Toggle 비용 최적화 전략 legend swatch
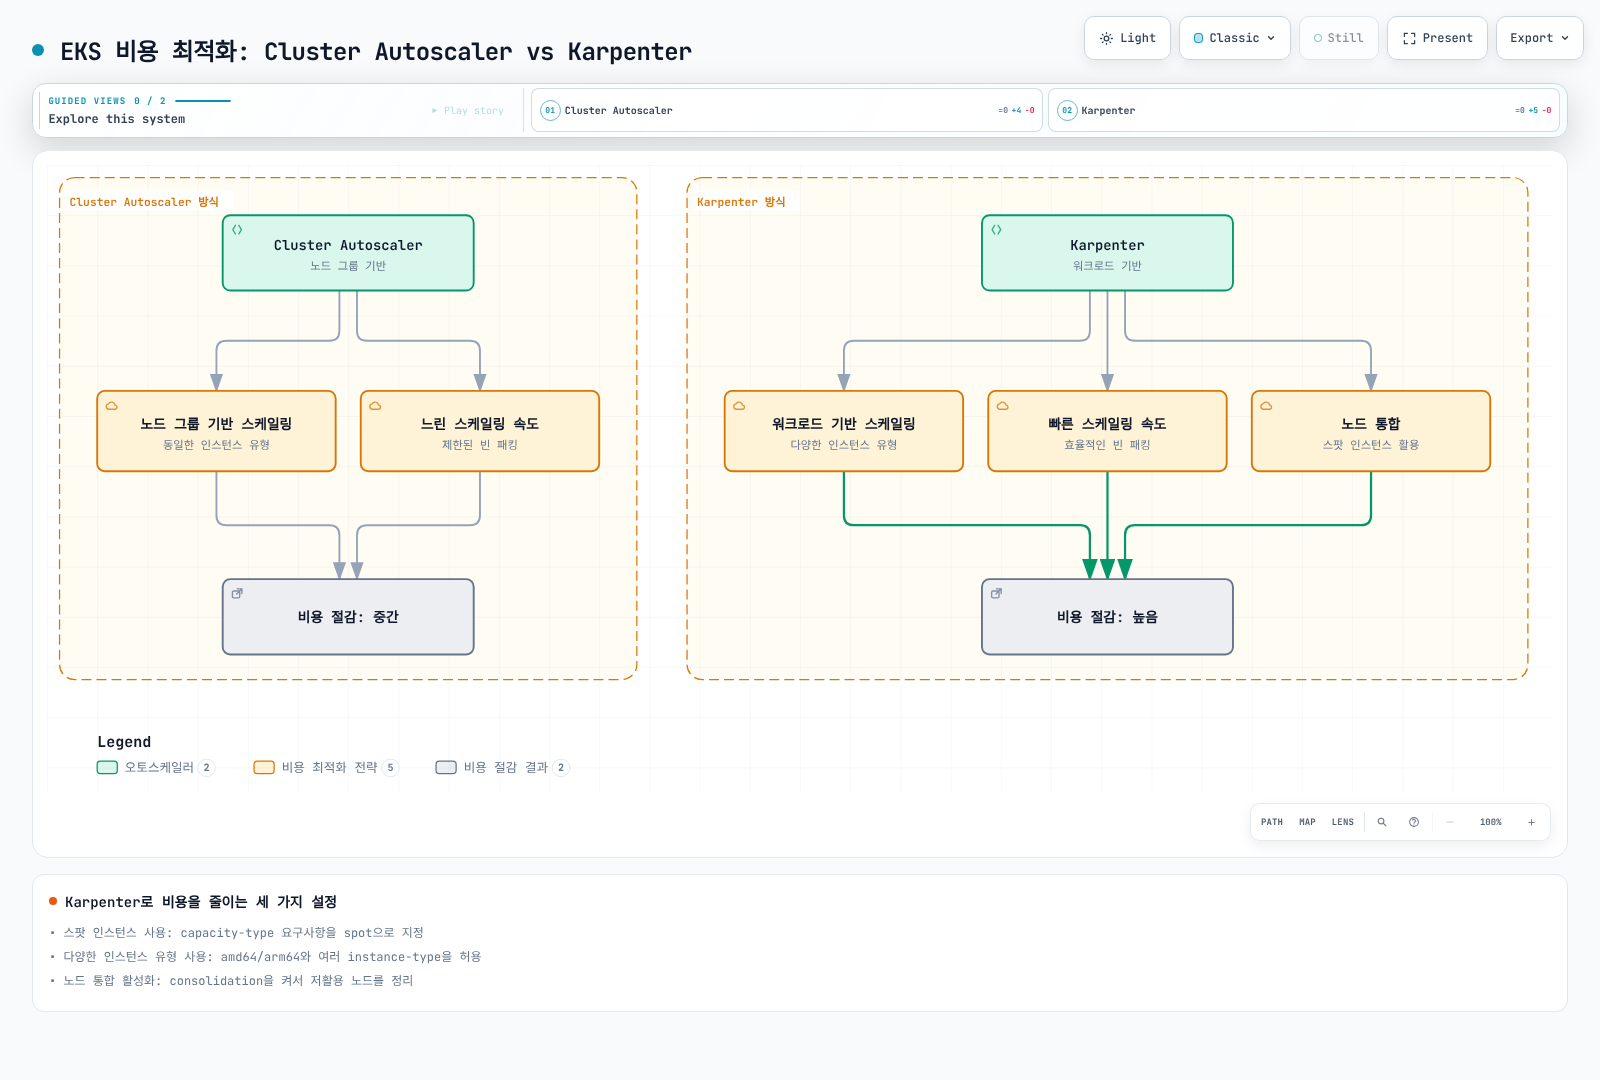This screenshot has width=1600, height=1080. click(264, 768)
